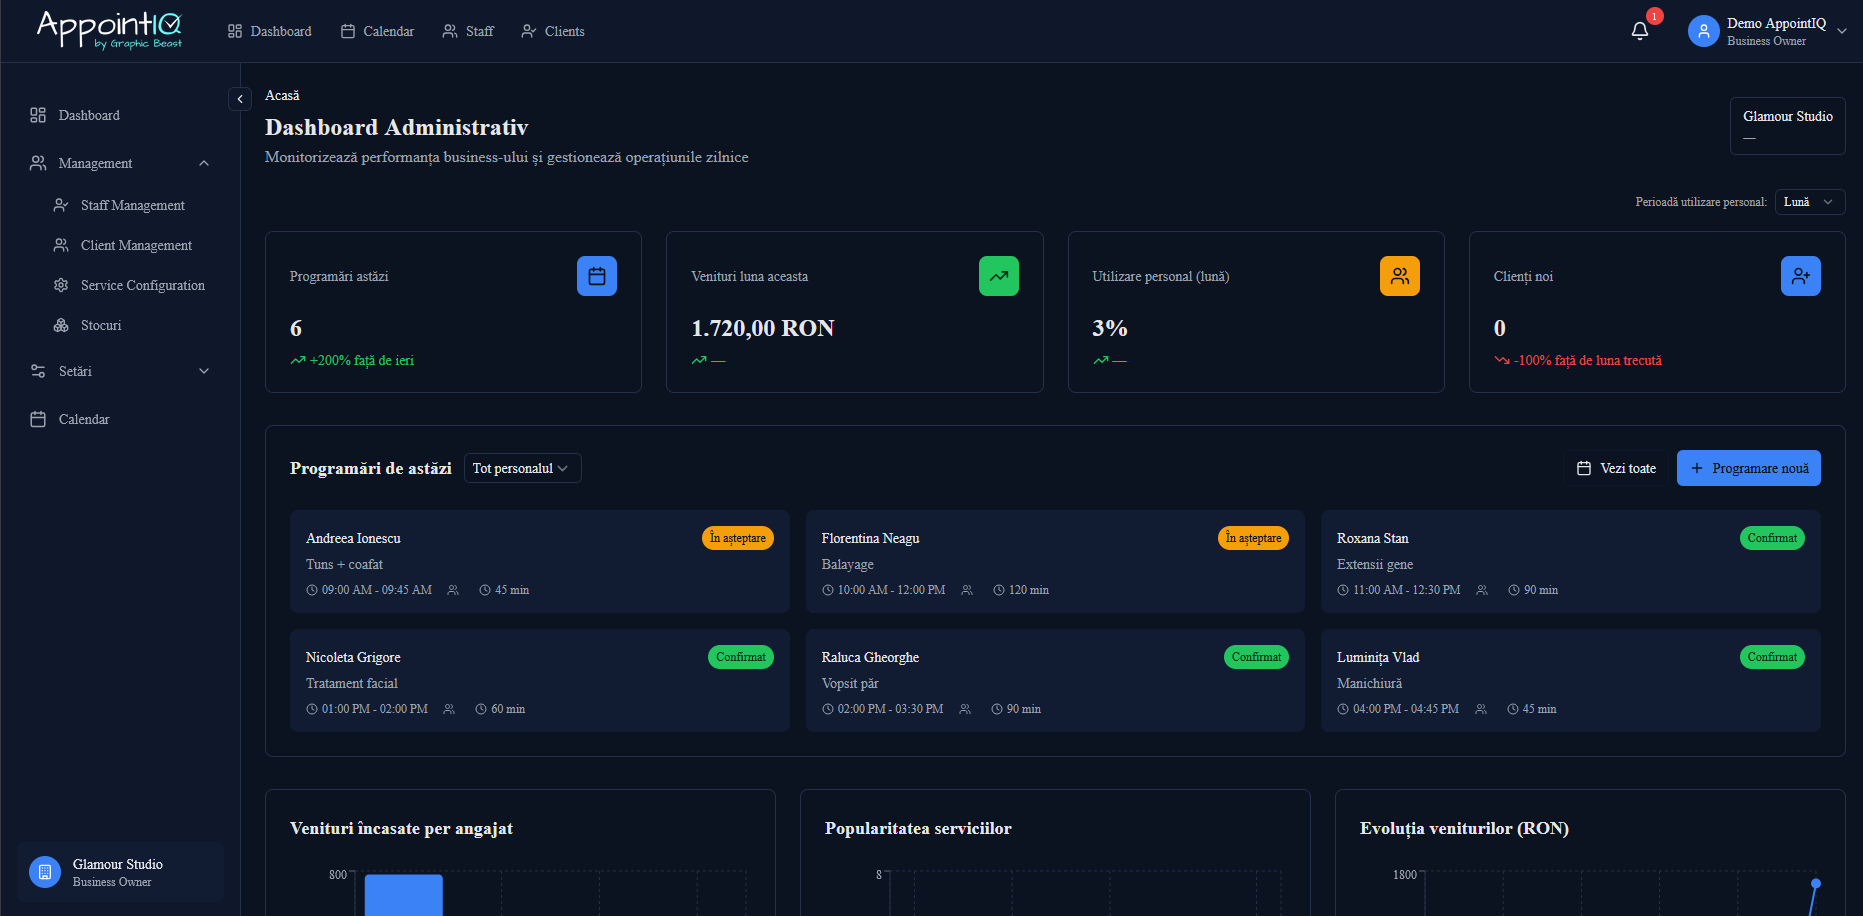Image resolution: width=1863 pixels, height=916 pixels.
Task: Click staff icon in Andreea Ionescu appointment
Action: (453, 590)
